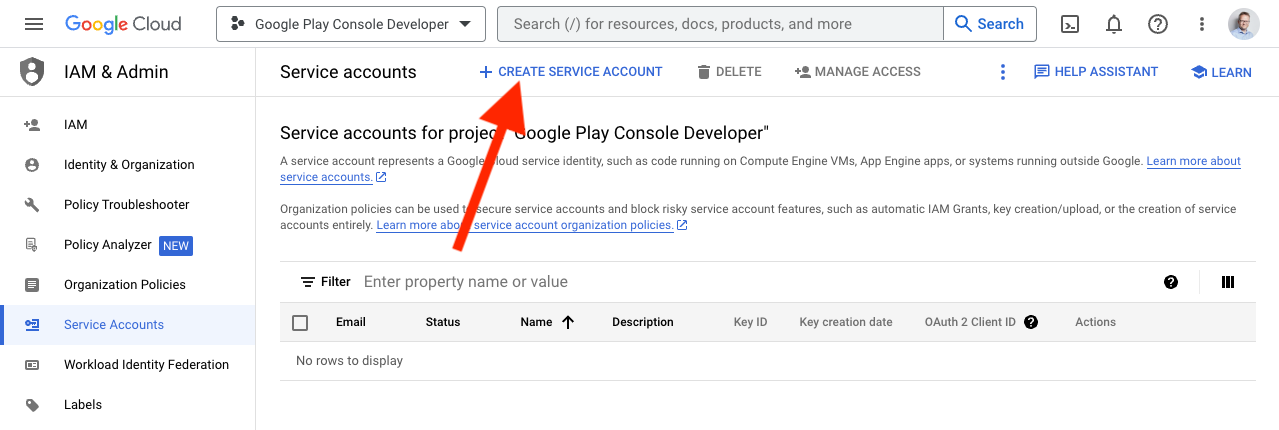Open Policy Analyzer
The width and height of the screenshot is (1279, 430).
[128, 245]
